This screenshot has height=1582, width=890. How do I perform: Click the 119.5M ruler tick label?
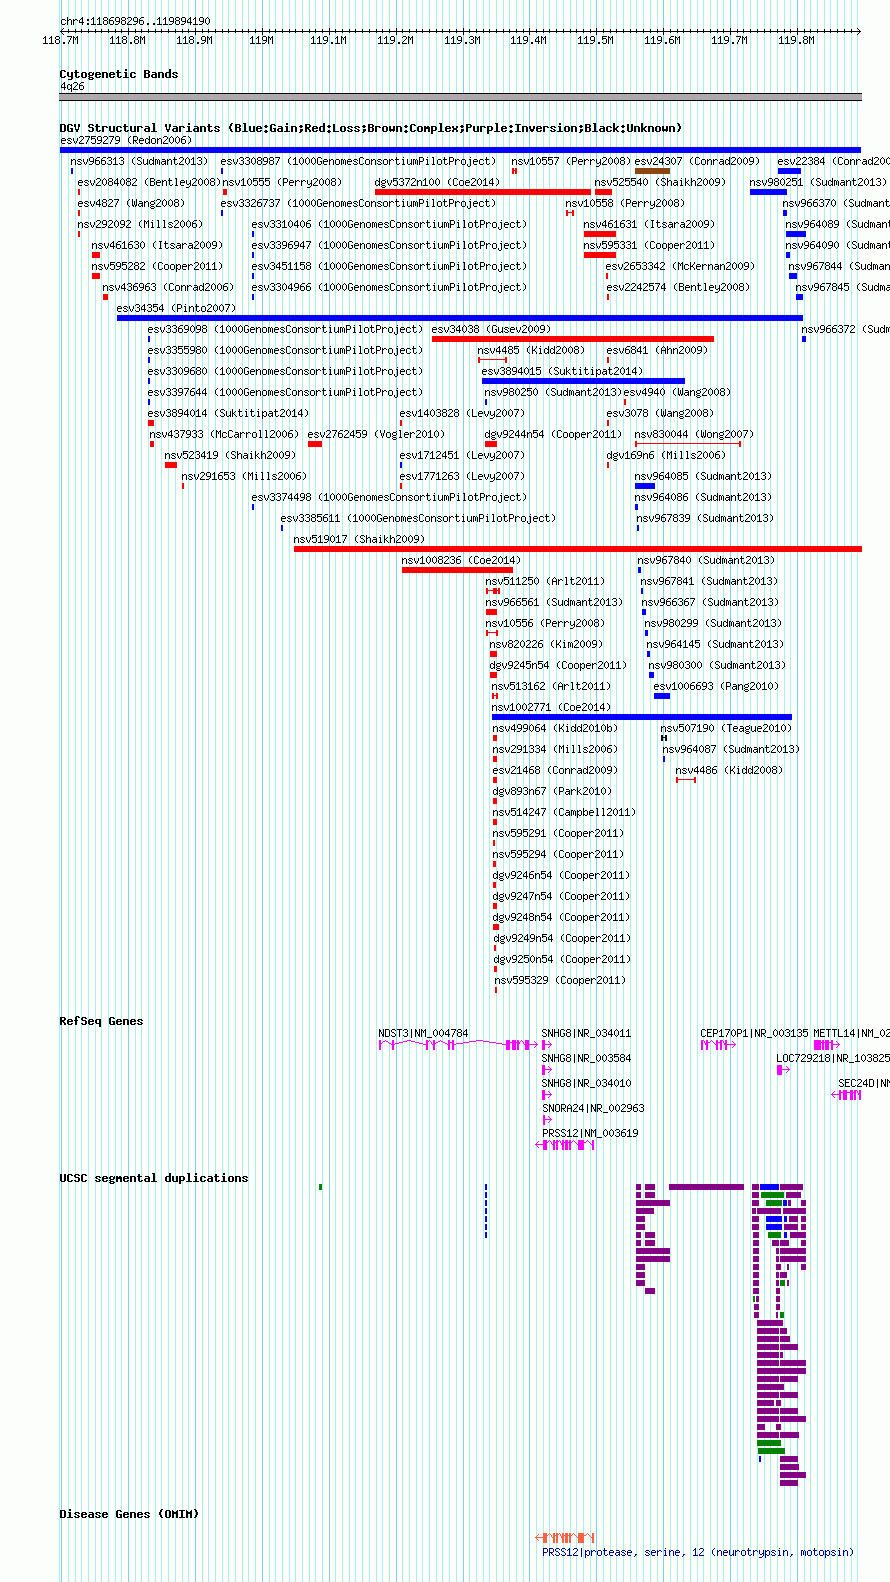tap(595, 40)
